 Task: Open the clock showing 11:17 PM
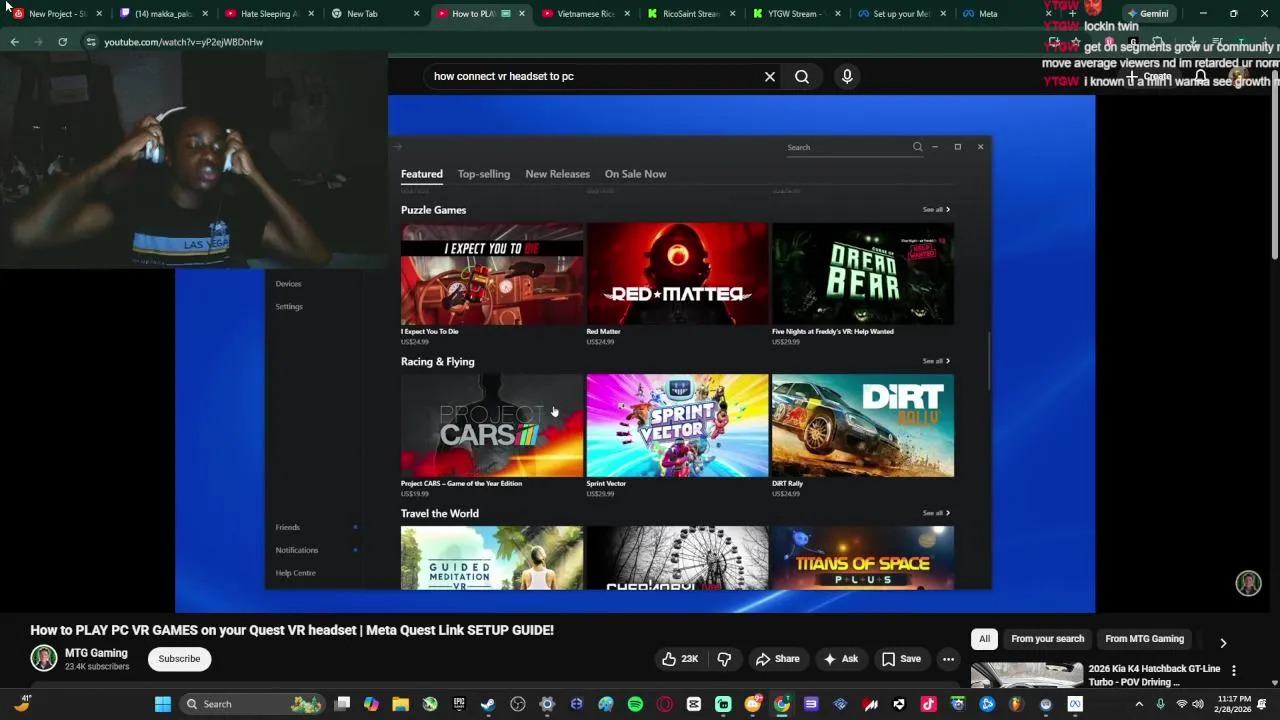[x=1235, y=704]
